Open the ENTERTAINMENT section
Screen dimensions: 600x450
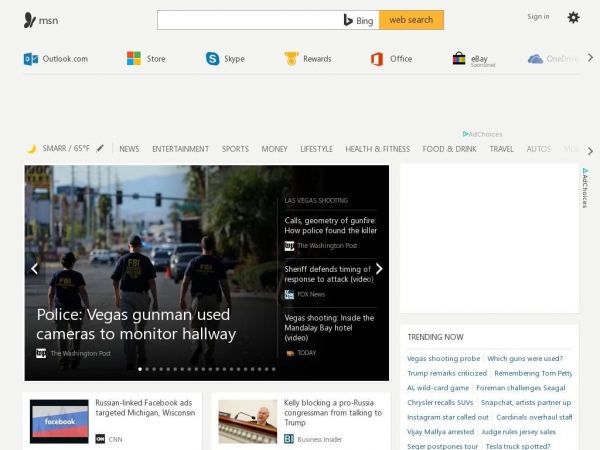coord(181,149)
